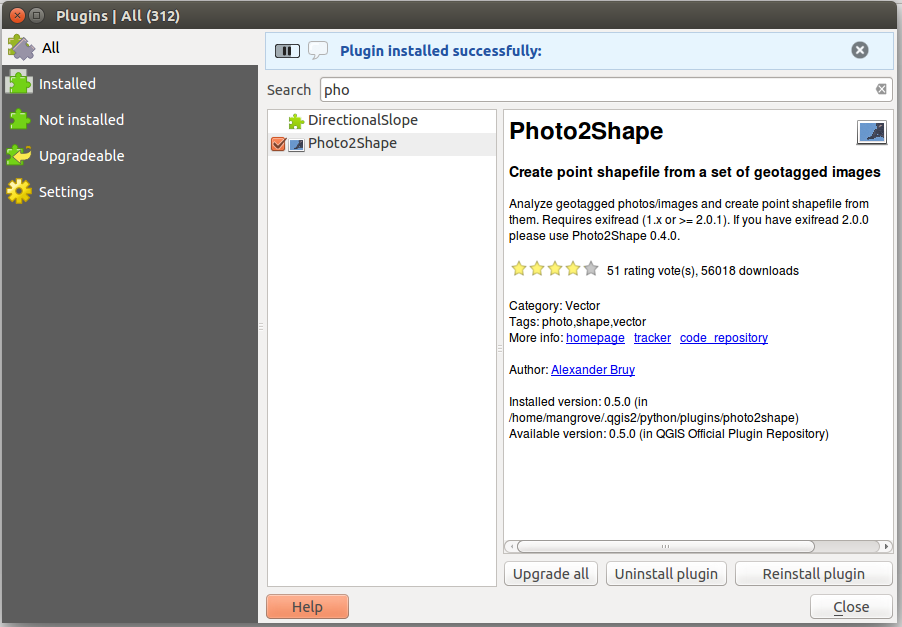Clear the search field text
Viewport: 902px width, 627px height.
point(881,89)
